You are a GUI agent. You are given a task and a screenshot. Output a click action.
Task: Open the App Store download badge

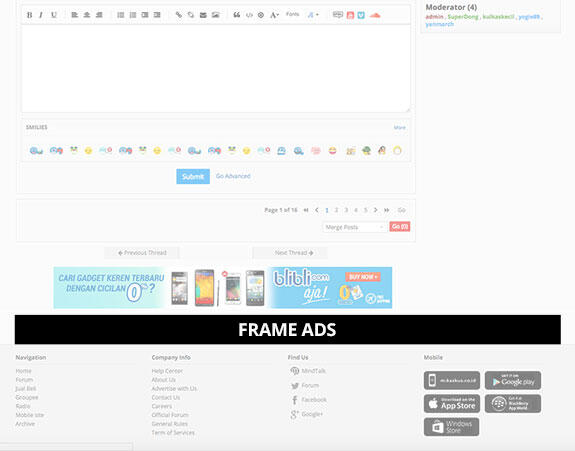(x=452, y=404)
